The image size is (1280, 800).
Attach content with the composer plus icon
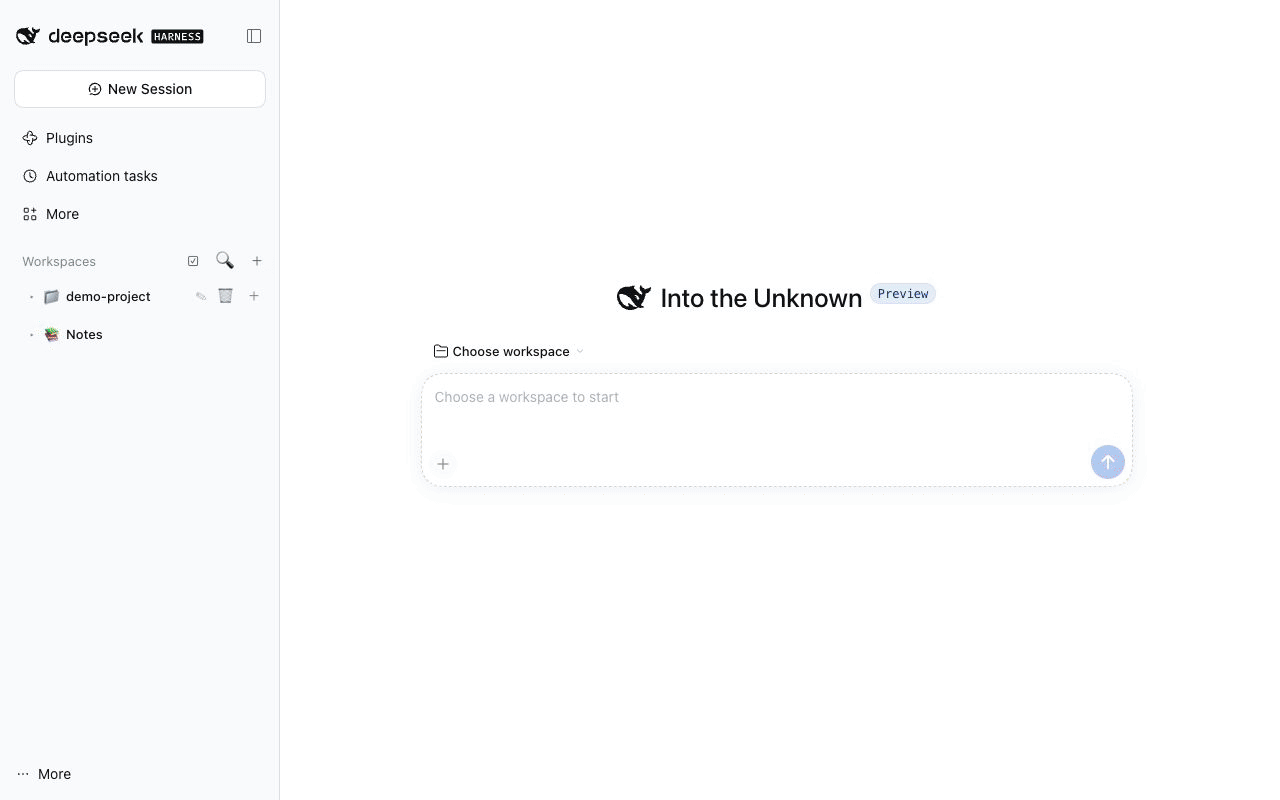tap(443, 464)
